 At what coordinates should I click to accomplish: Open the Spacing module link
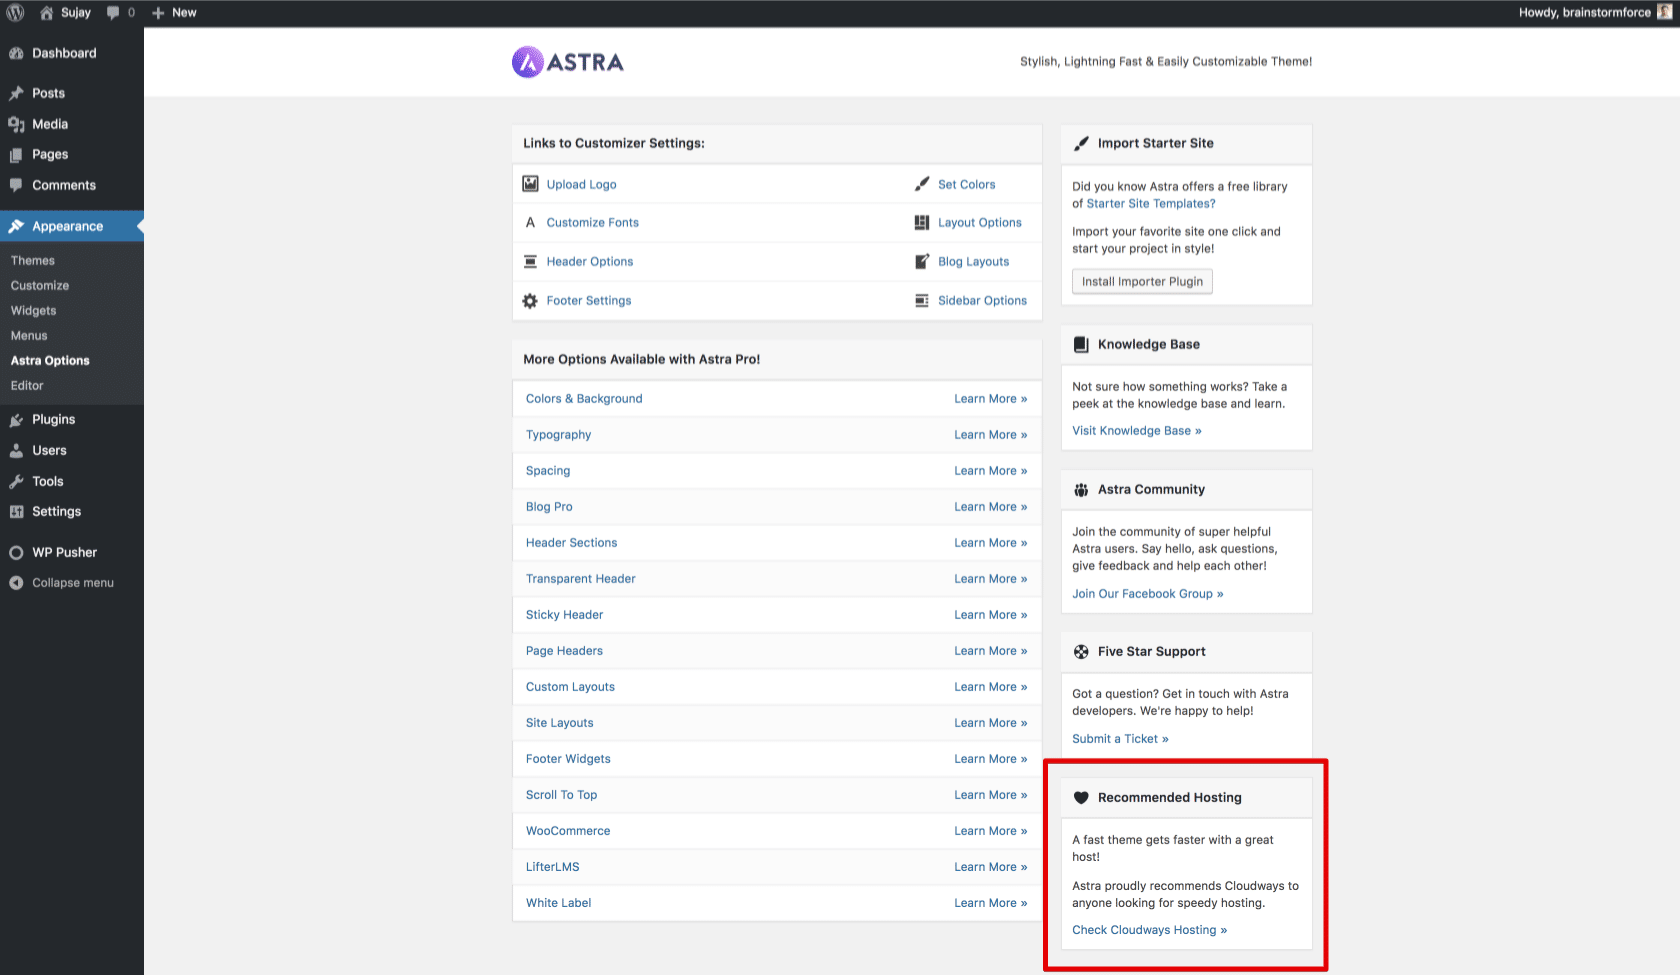pos(548,471)
